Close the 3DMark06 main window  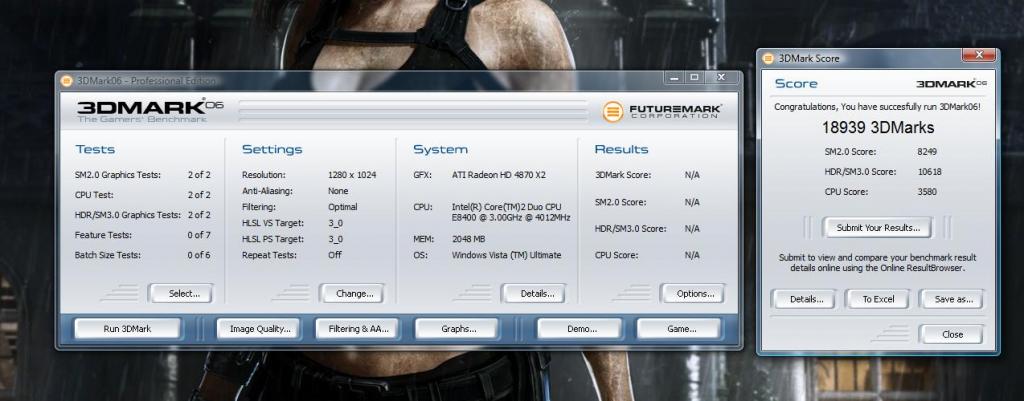click(721, 78)
